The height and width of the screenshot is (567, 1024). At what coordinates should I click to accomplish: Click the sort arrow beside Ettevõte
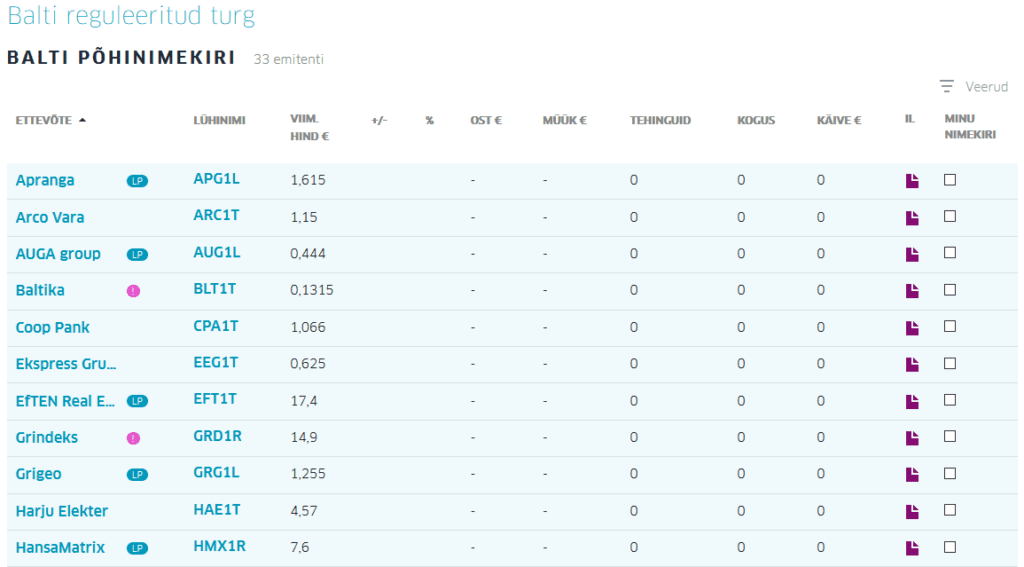pos(82,120)
